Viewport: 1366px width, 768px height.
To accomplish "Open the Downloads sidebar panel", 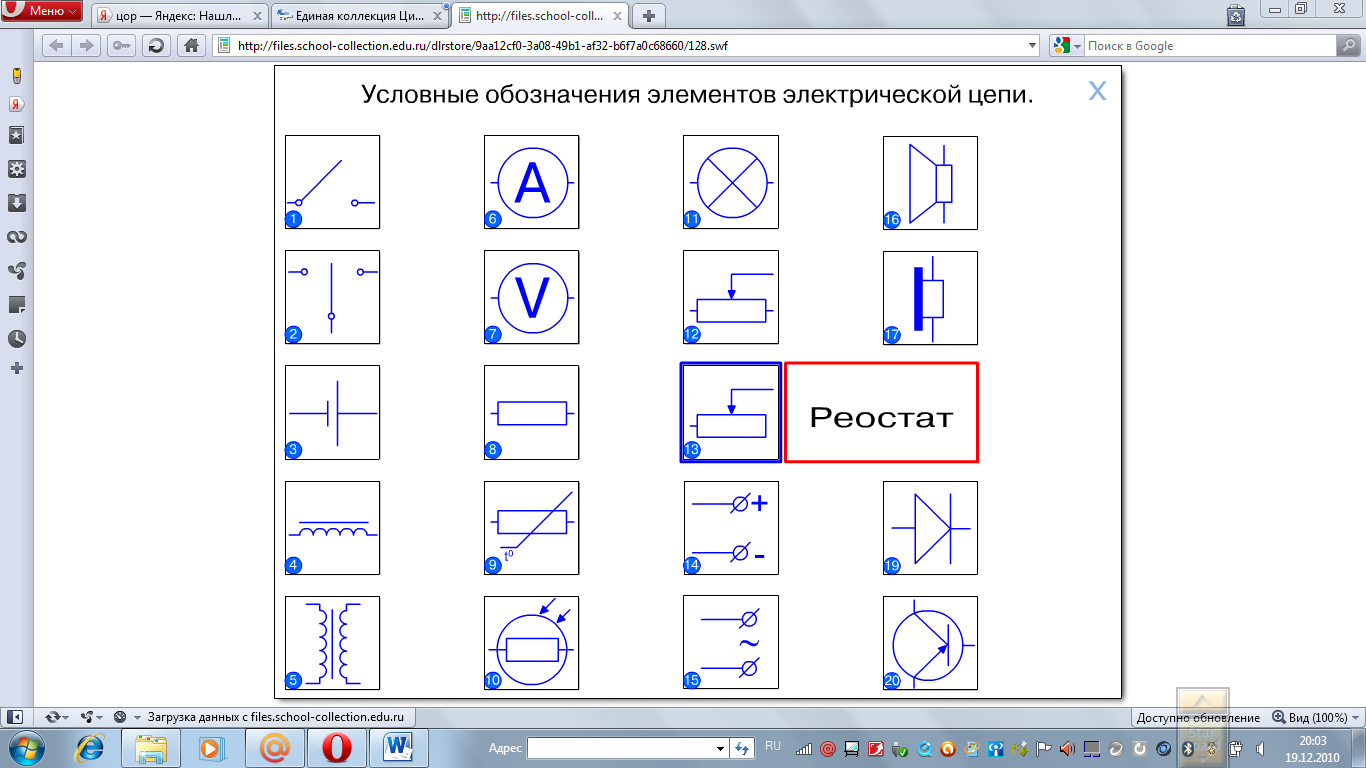I will (16, 203).
